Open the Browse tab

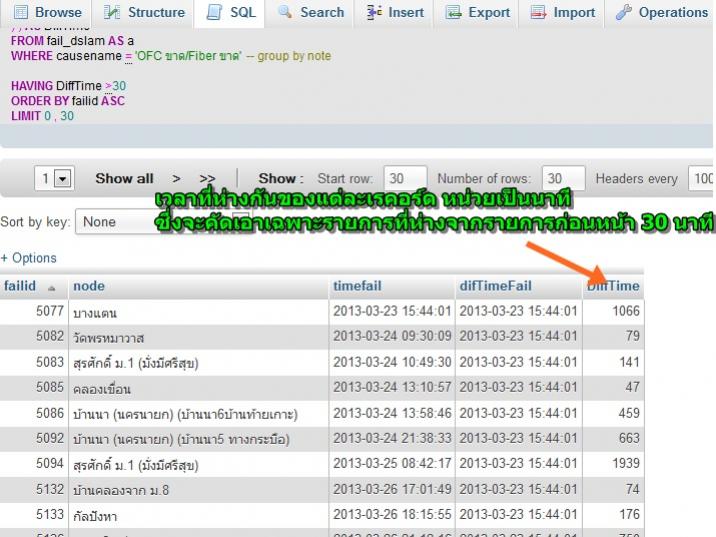48,12
